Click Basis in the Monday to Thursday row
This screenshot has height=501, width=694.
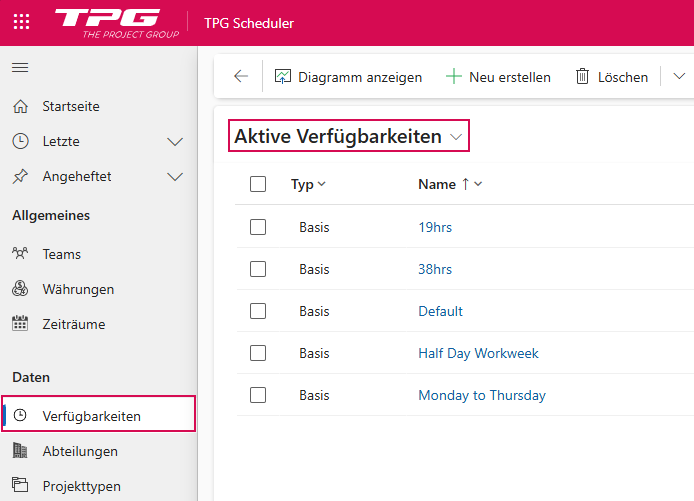coord(314,395)
